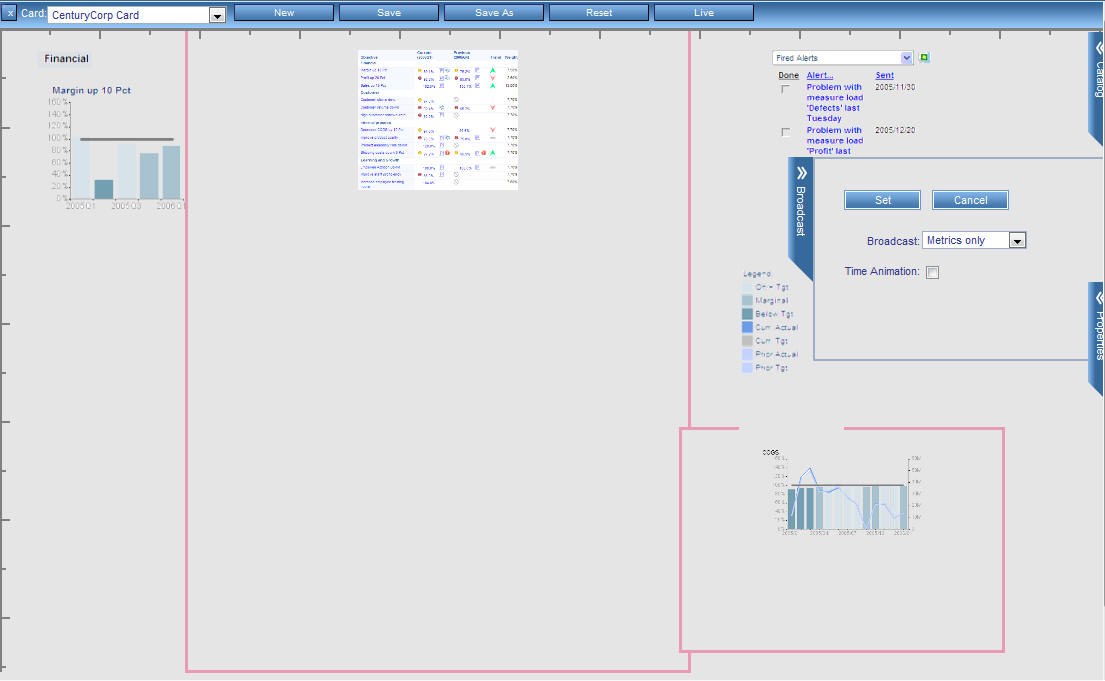This screenshot has width=1105, height=681.
Task: Sort alerts by the Alert column header
Action: click(x=820, y=75)
